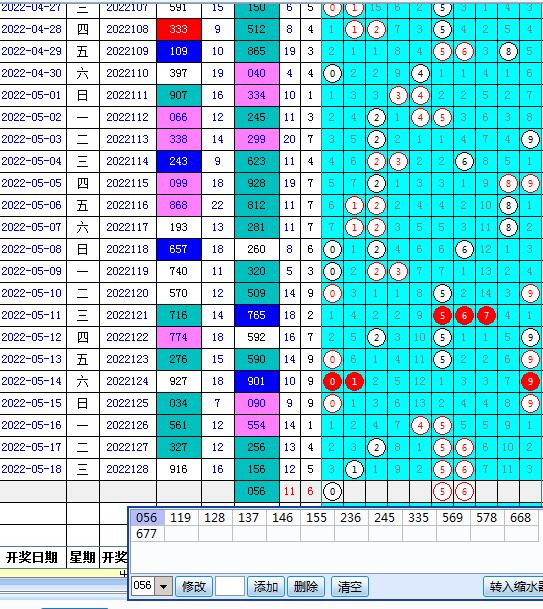Select number 668 in the list panel

coord(520,518)
